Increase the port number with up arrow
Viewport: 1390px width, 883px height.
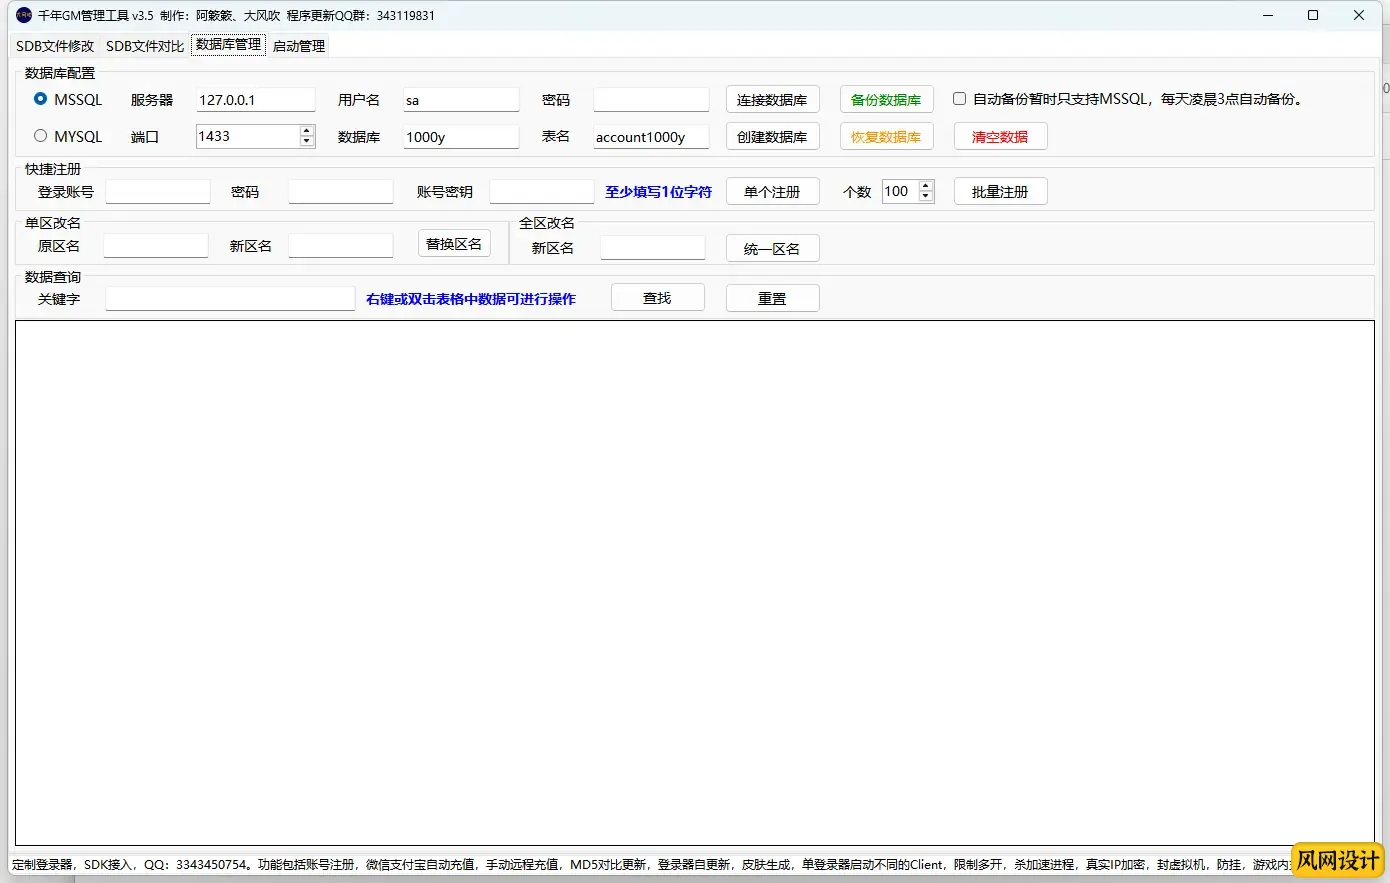307,131
